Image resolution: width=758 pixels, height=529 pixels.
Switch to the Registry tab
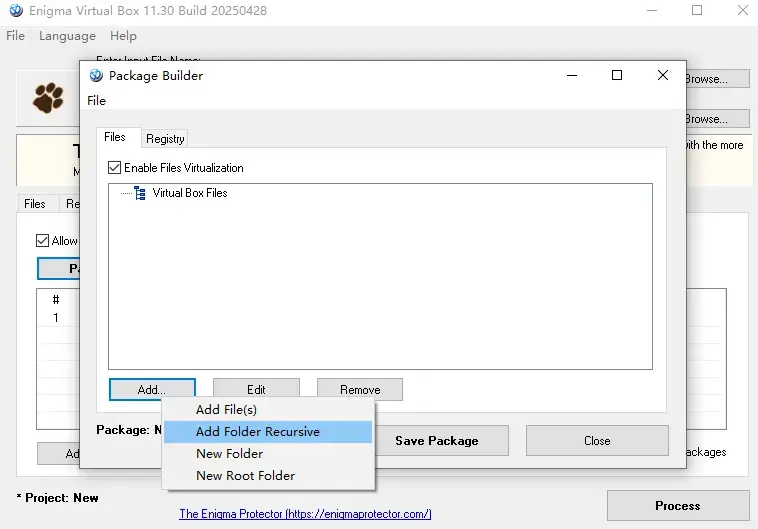click(x=165, y=139)
